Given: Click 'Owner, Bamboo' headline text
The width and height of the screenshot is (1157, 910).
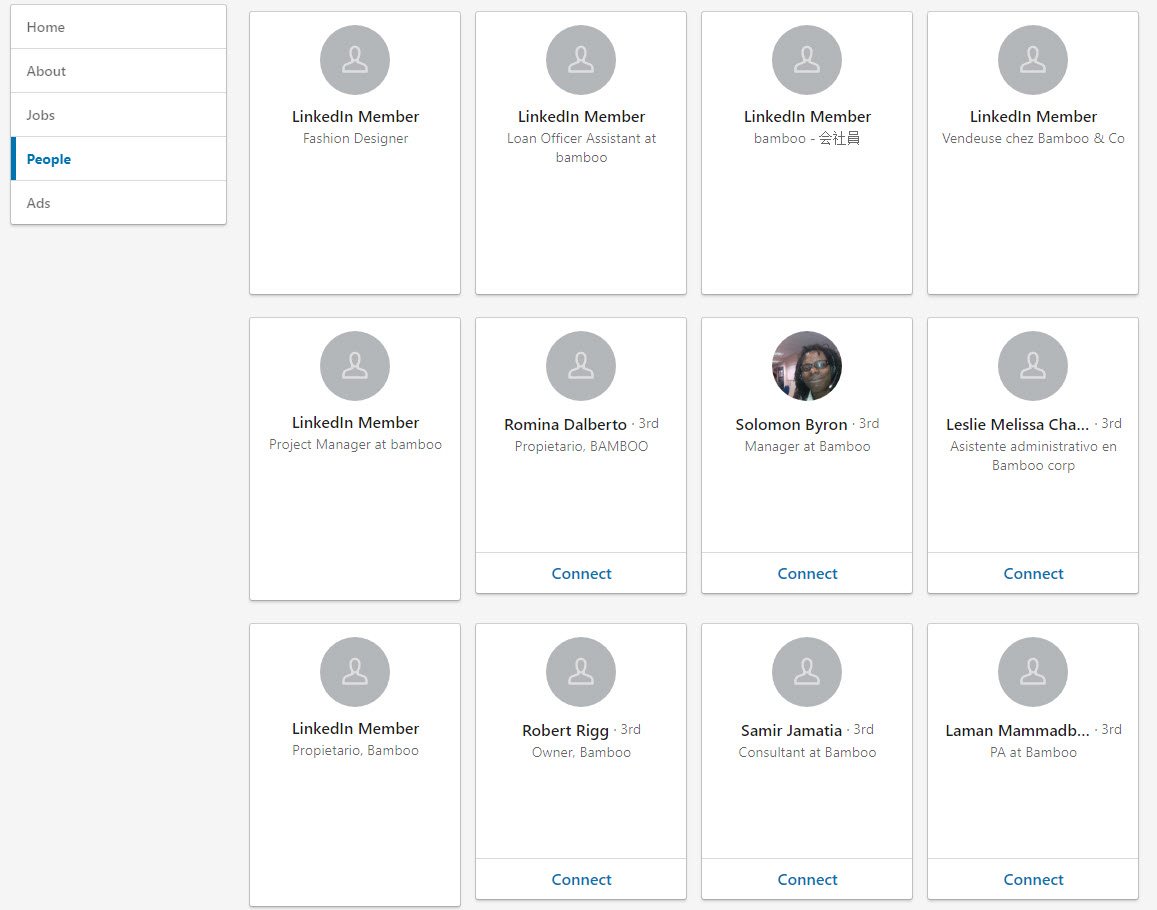Looking at the screenshot, I should 581,752.
